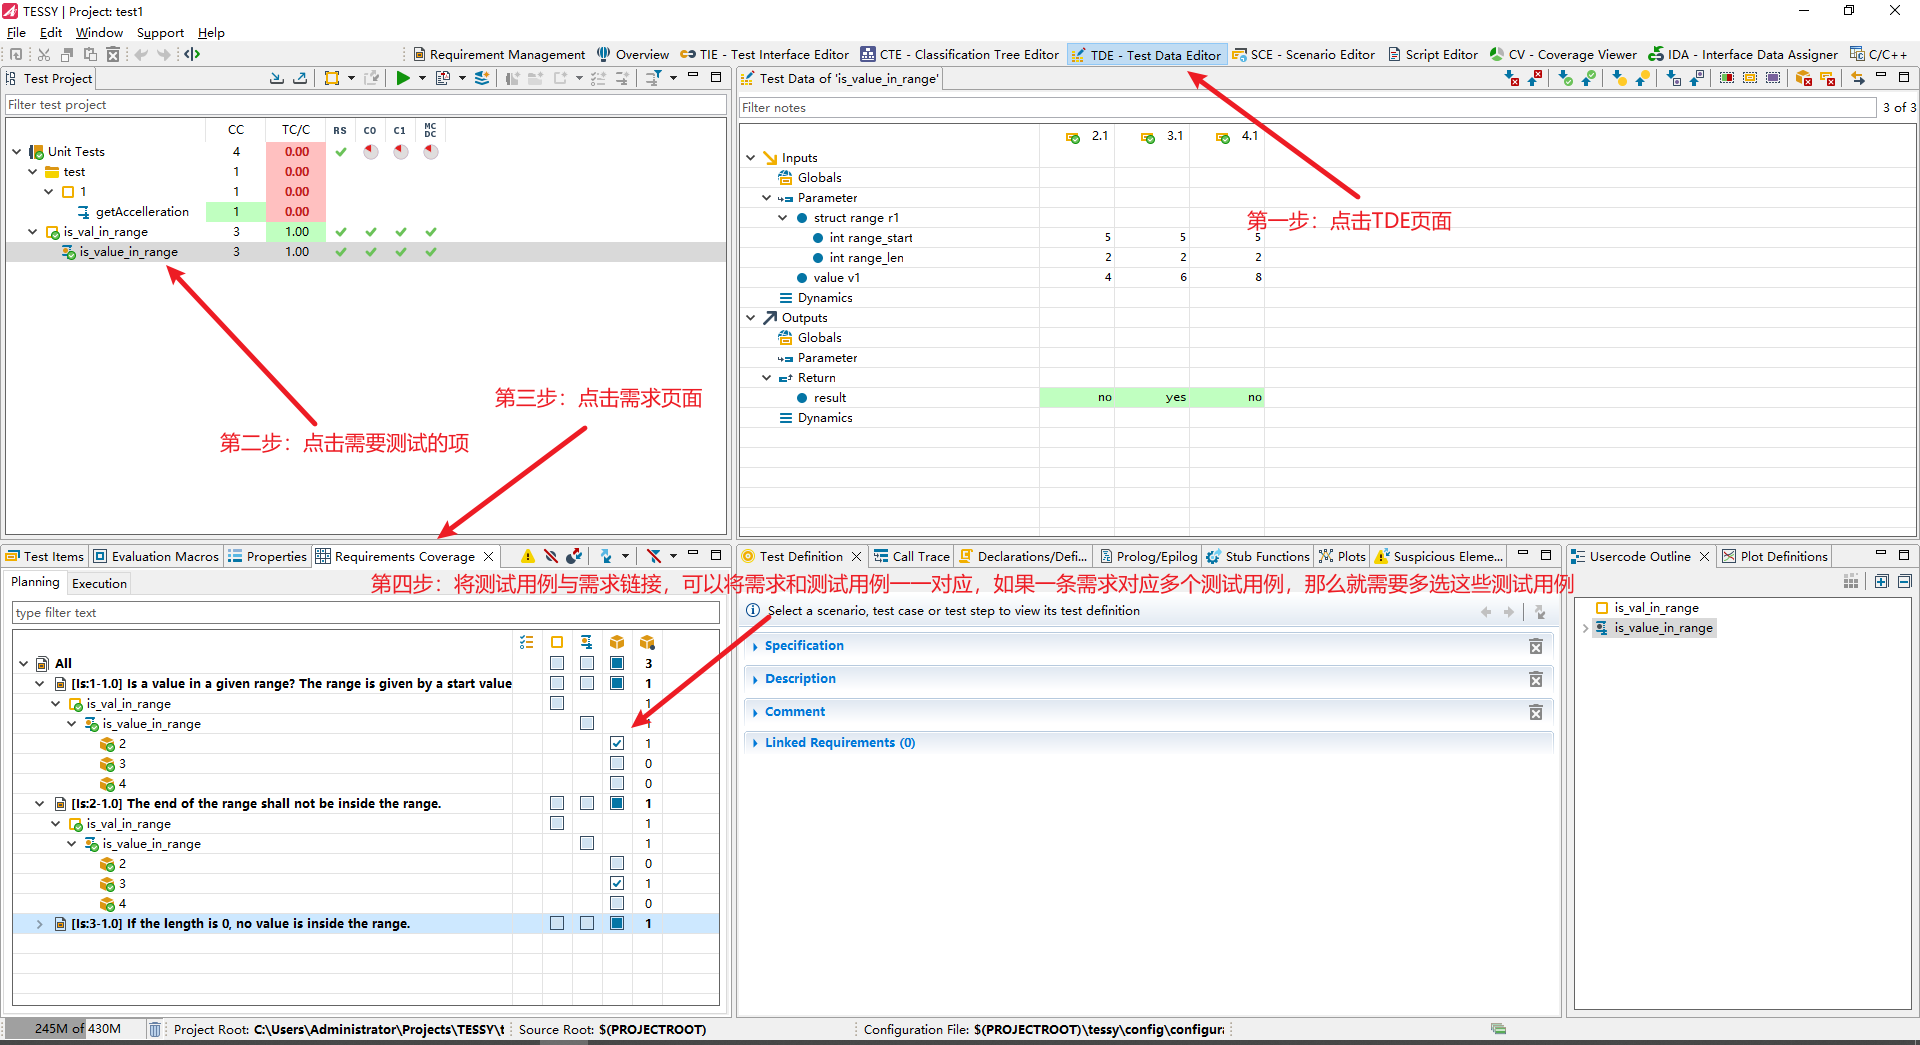Collapse the Outputs node in Test Data
1920x1045 pixels.
[751, 318]
